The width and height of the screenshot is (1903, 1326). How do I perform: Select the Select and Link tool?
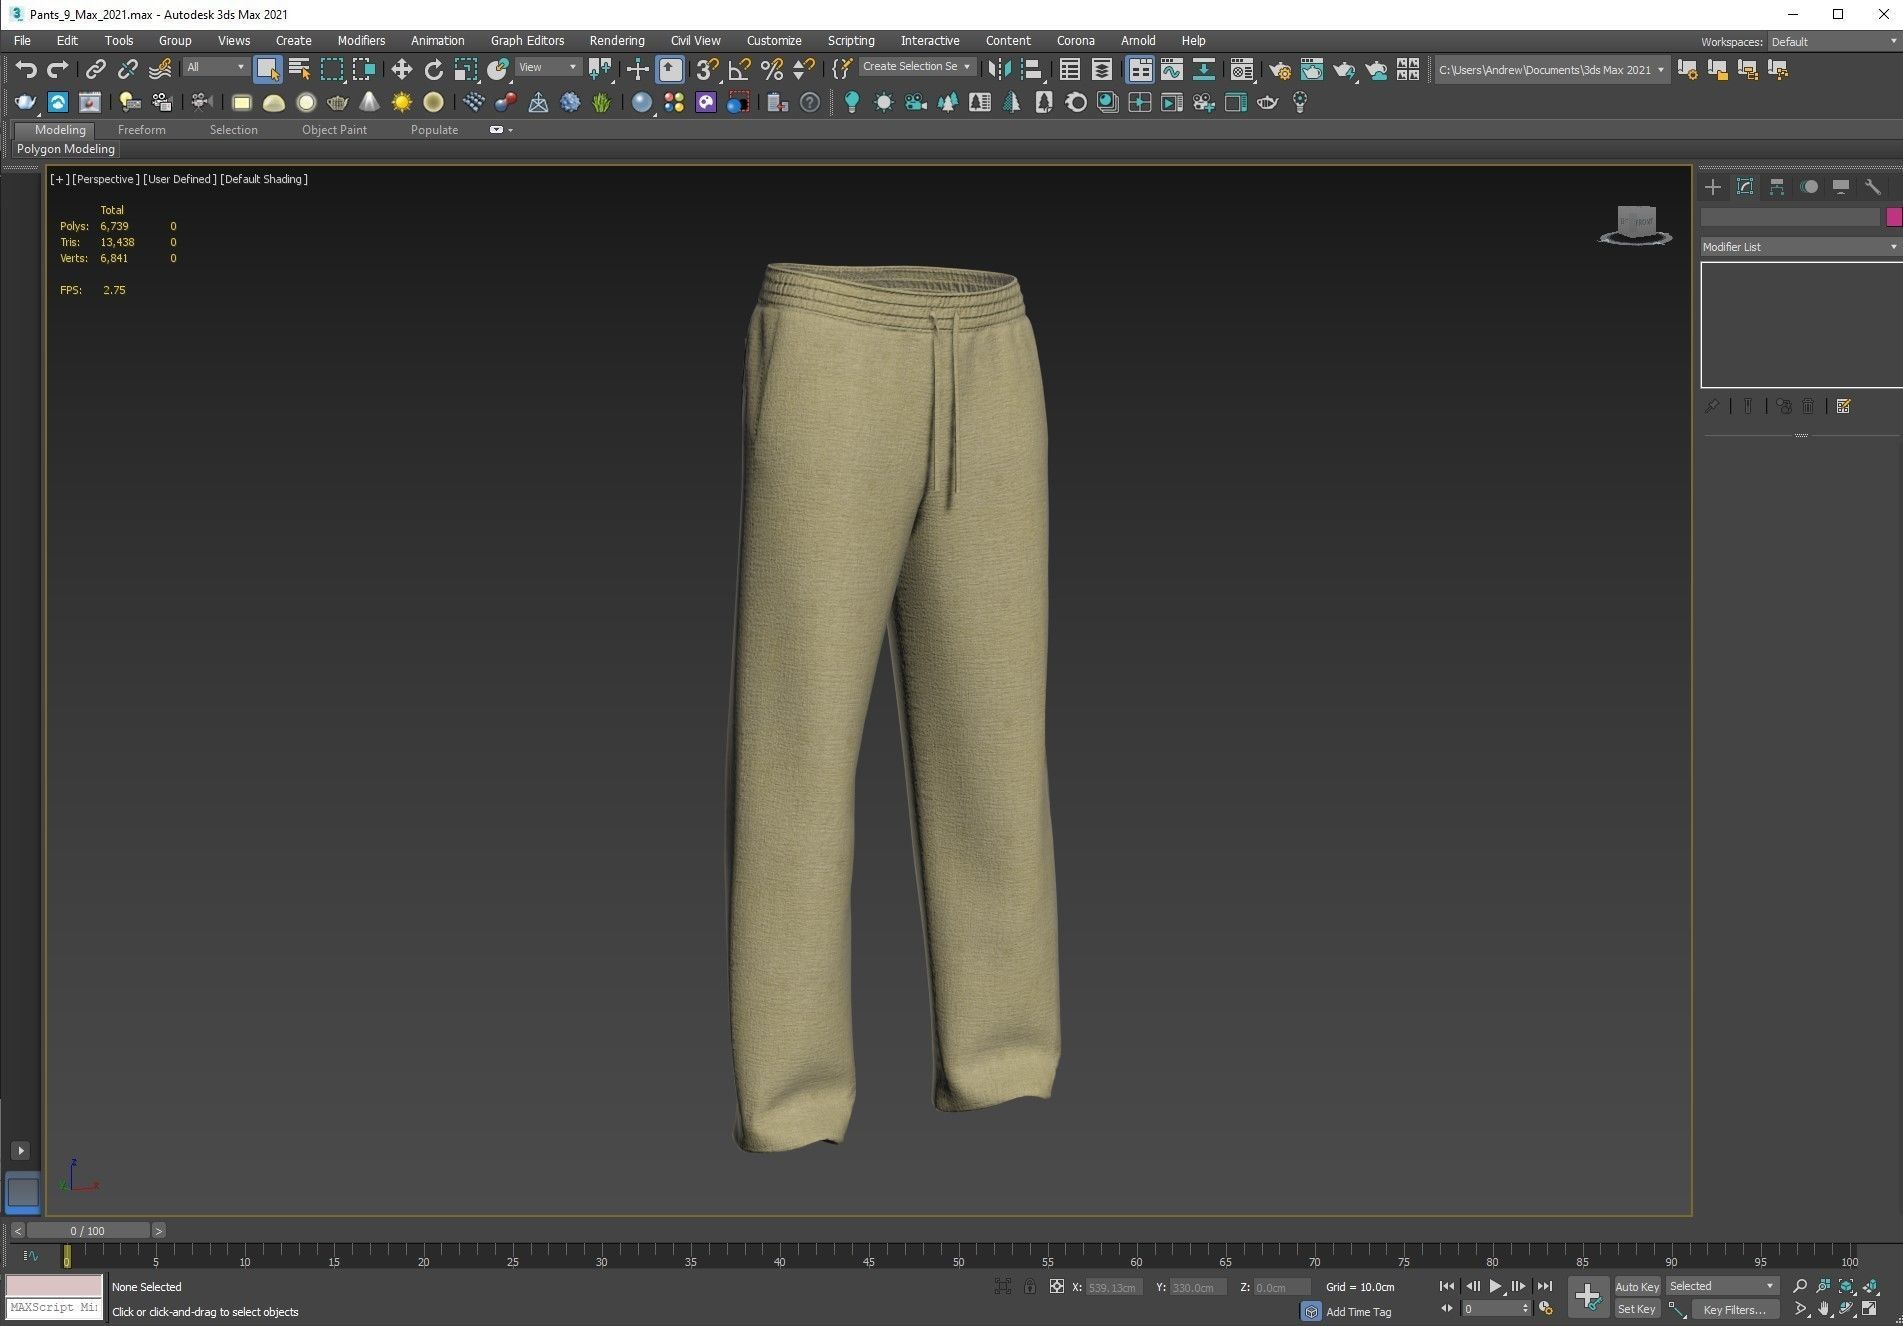pyautogui.click(x=95, y=69)
